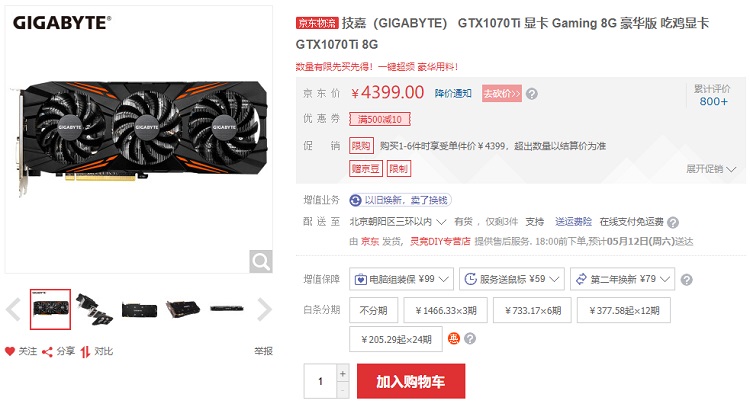Click the 降价通知 price alert link
Image resolution: width=750 pixels, height=407 pixels.
click(x=453, y=94)
